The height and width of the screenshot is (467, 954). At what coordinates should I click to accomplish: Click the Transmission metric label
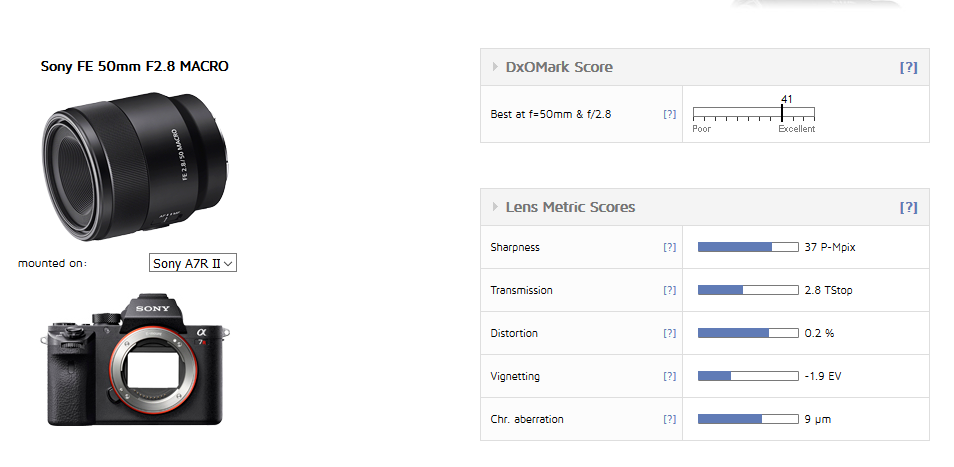coord(521,290)
